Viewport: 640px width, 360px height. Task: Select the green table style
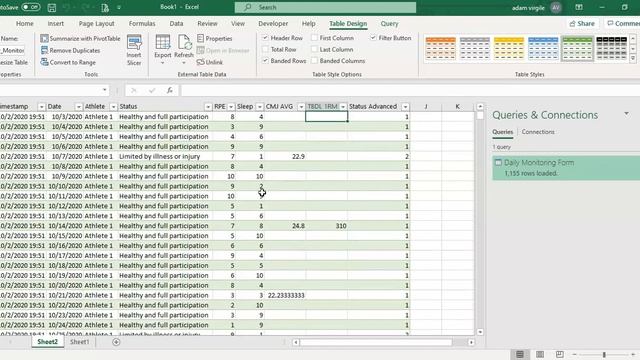pos(578,49)
